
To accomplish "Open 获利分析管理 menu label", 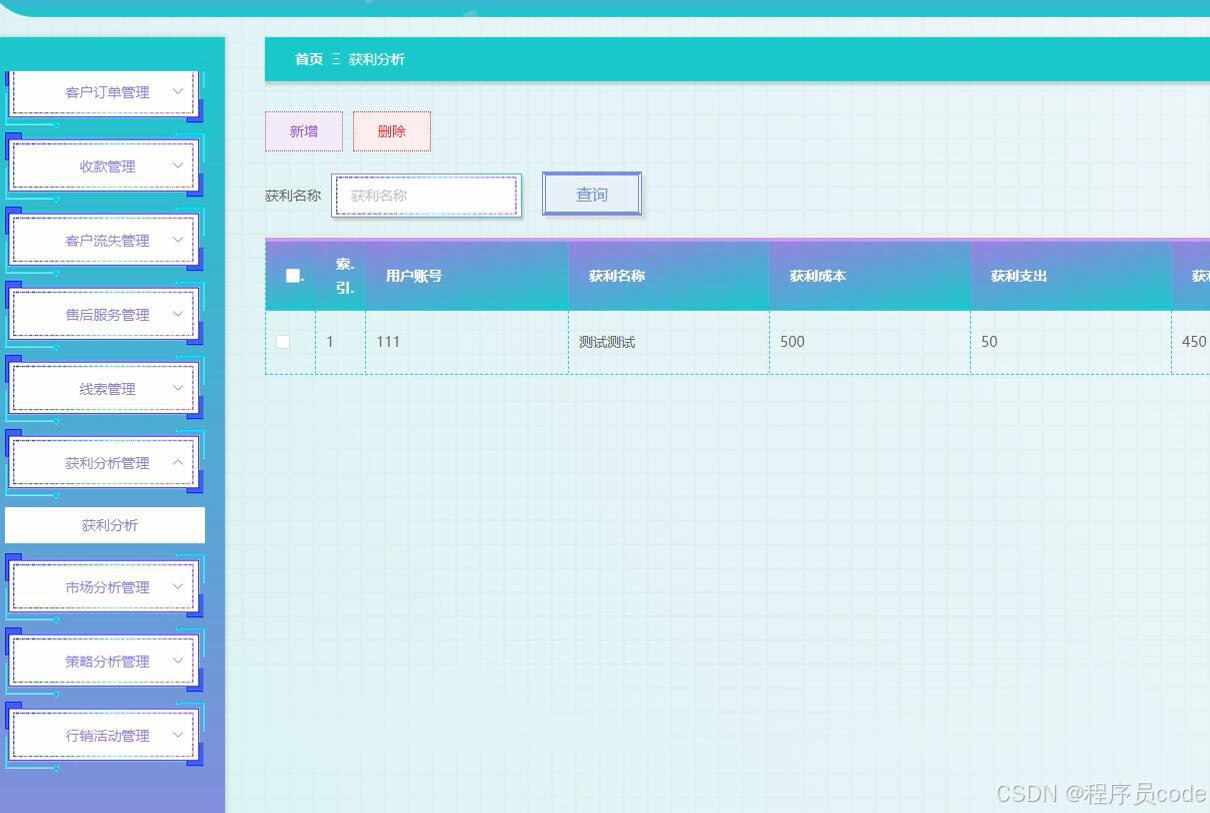I will click(x=107, y=463).
